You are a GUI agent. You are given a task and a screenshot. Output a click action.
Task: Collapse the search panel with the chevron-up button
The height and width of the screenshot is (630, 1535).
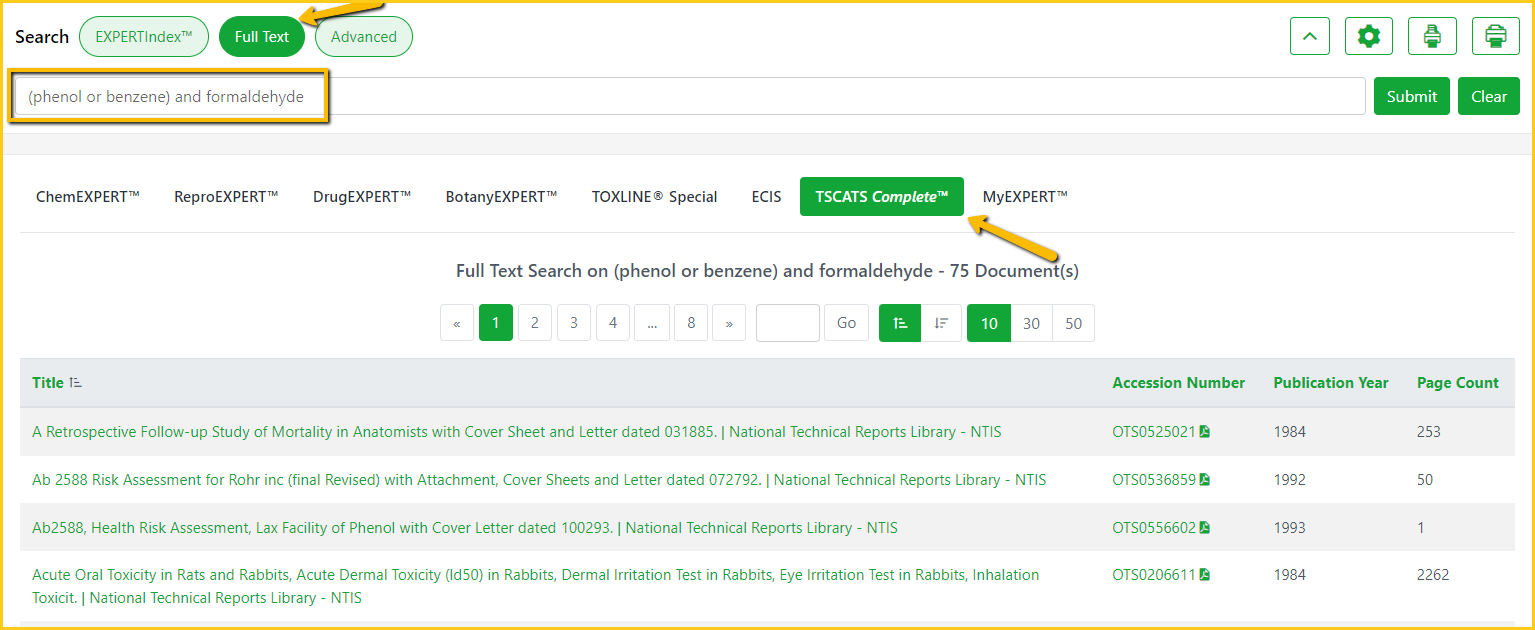click(1310, 37)
